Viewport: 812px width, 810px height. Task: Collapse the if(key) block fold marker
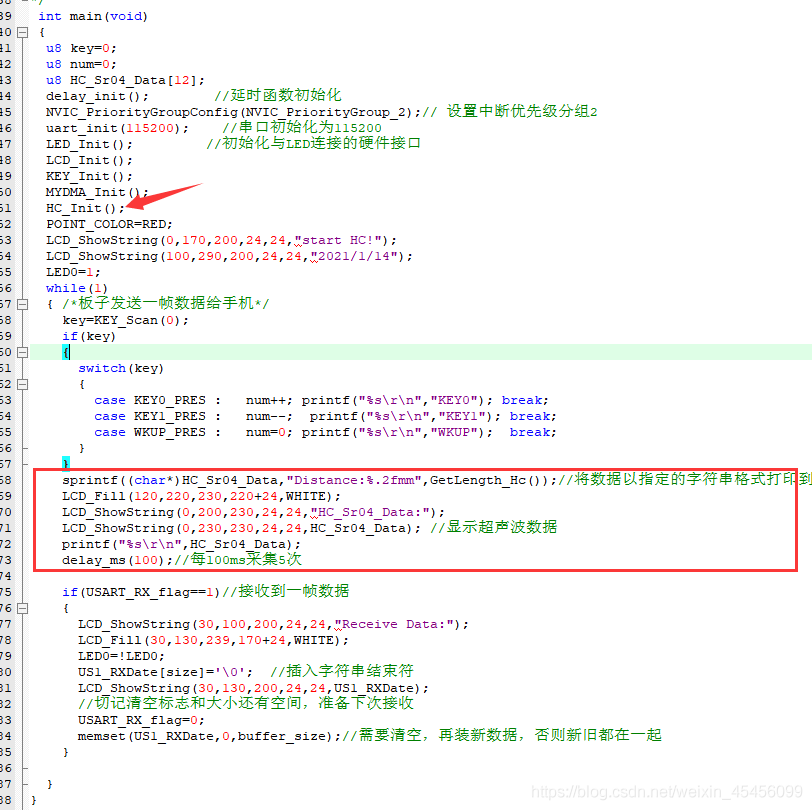[x=22, y=352]
